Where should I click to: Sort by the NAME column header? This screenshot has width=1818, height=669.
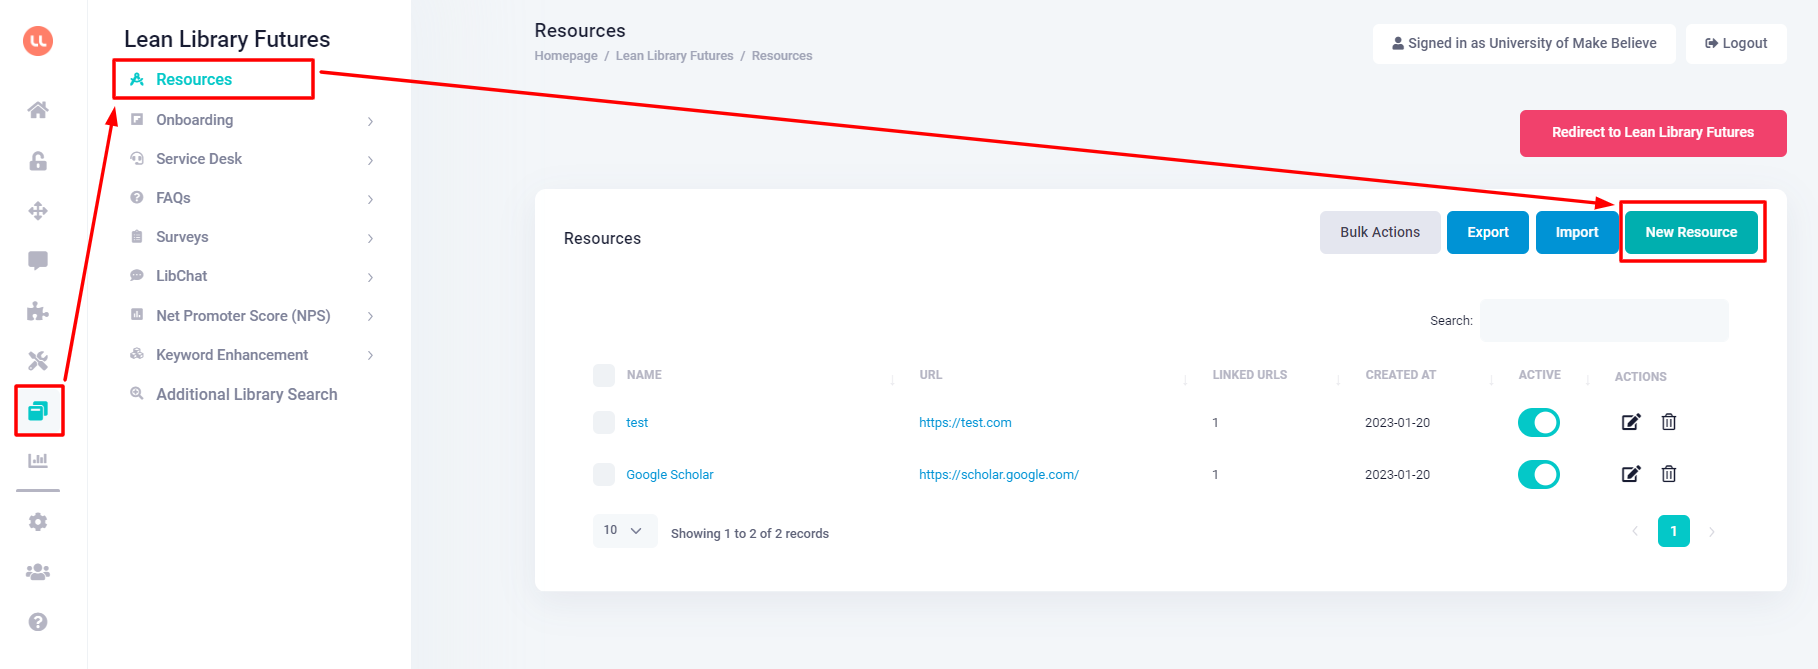click(x=644, y=375)
